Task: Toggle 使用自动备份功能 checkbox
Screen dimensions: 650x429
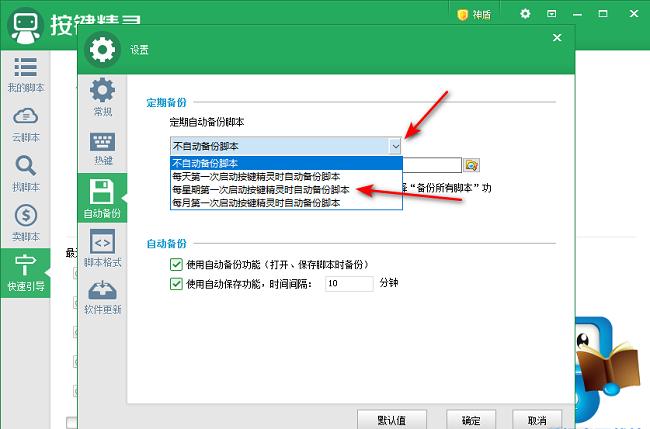Action: tap(177, 264)
